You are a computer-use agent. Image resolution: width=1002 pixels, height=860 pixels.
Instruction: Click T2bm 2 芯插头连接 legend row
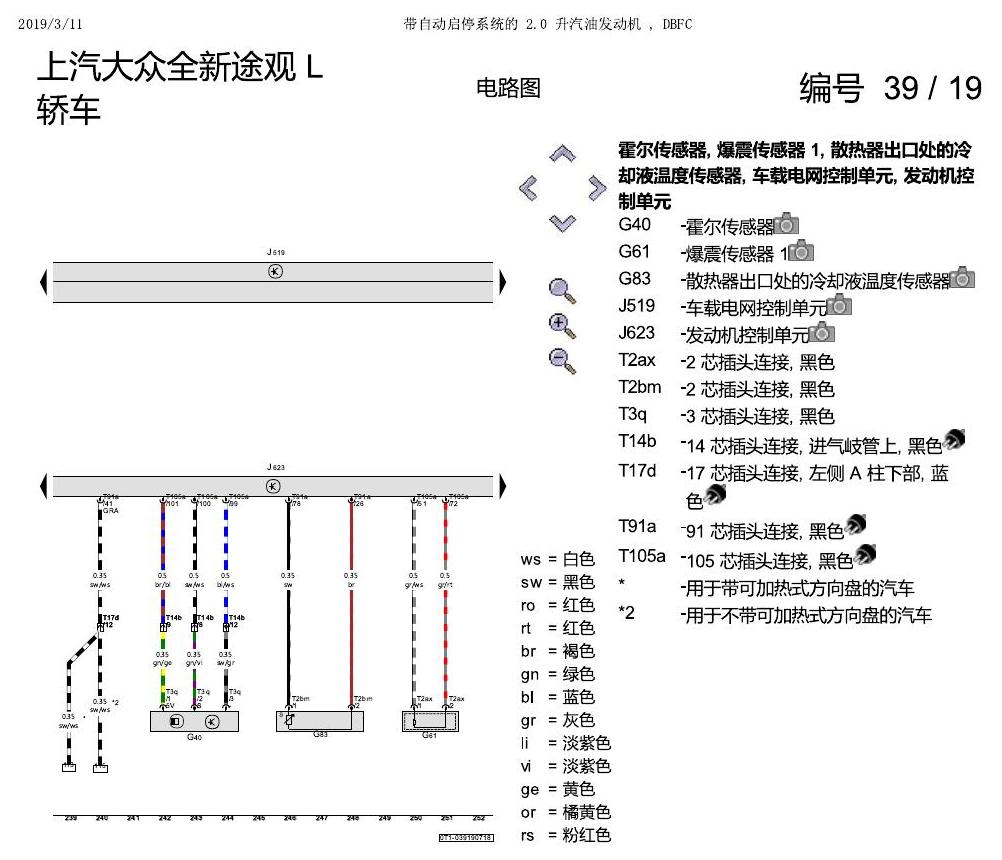tap(726, 388)
